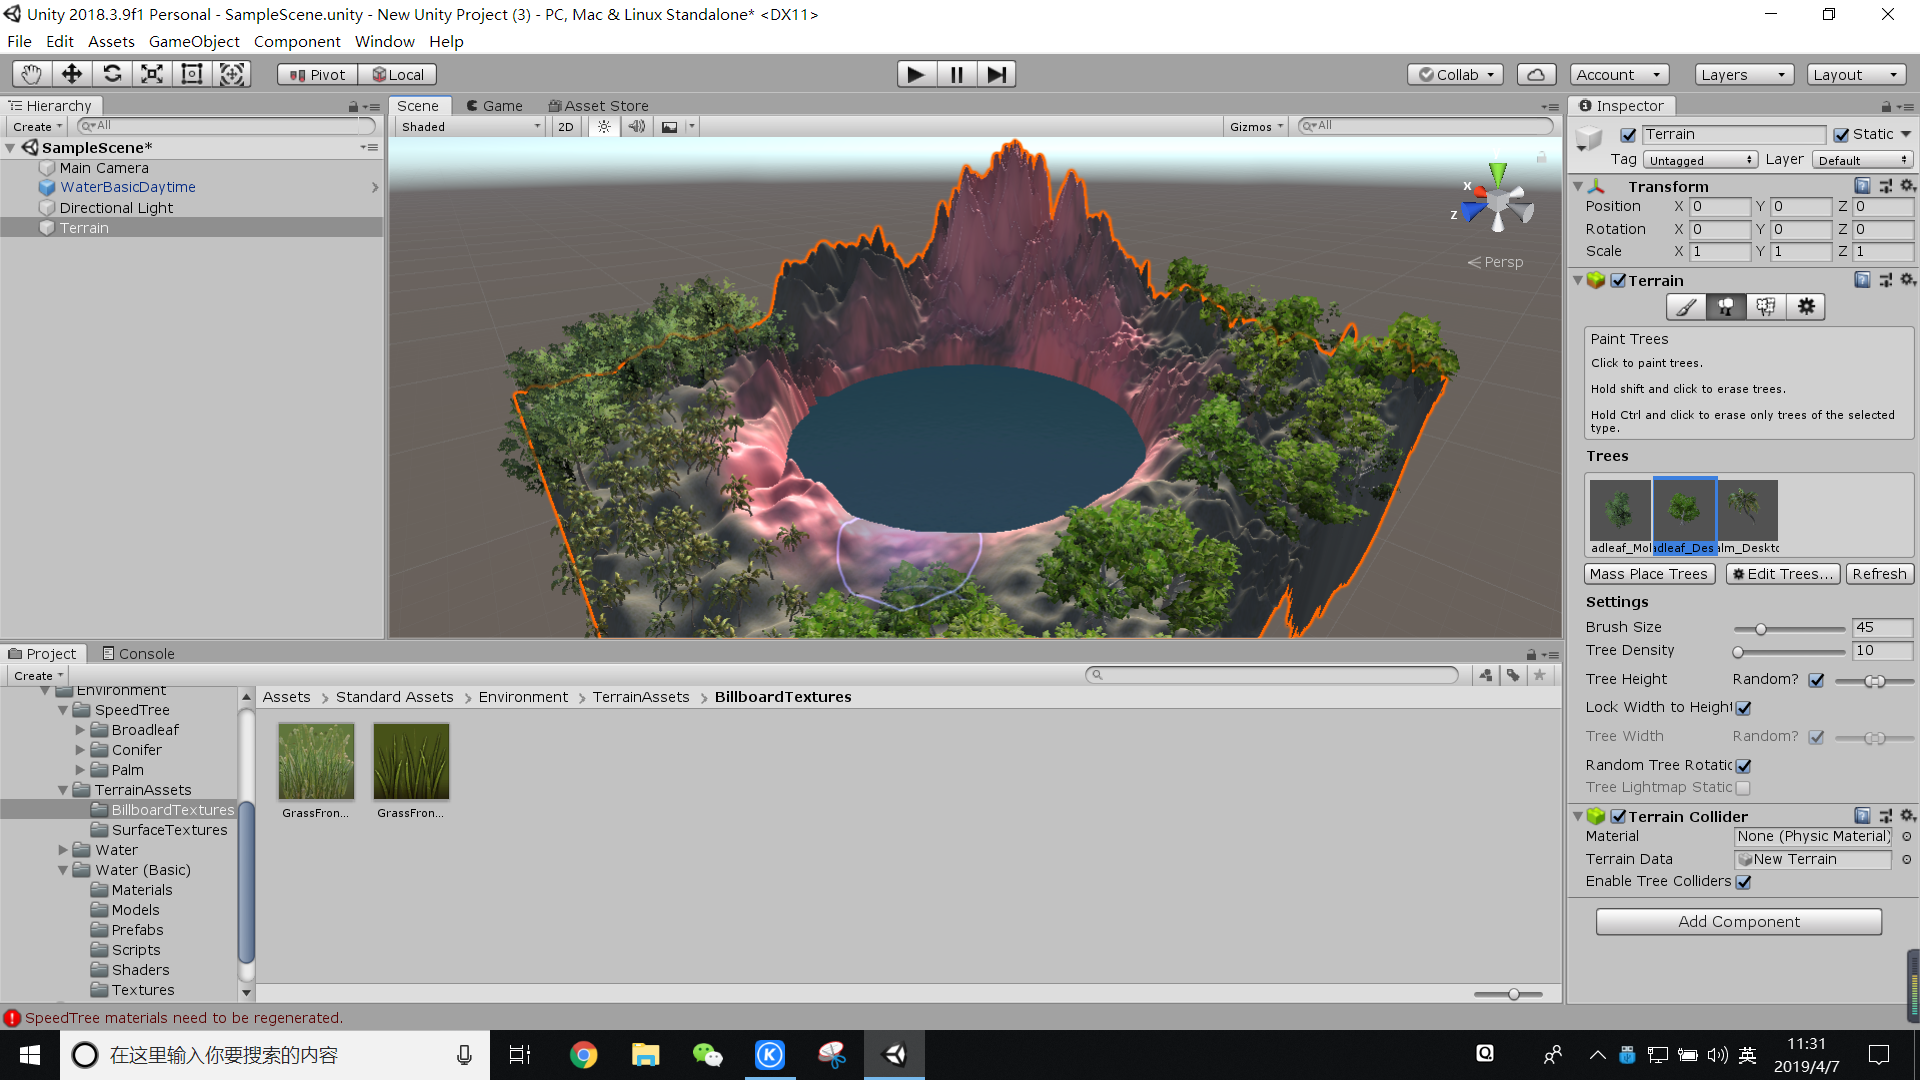The image size is (1920, 1080).
Task: Disable Terrain Collider component checkbox
Action: pyautogui.click(x=1618, y=817)
